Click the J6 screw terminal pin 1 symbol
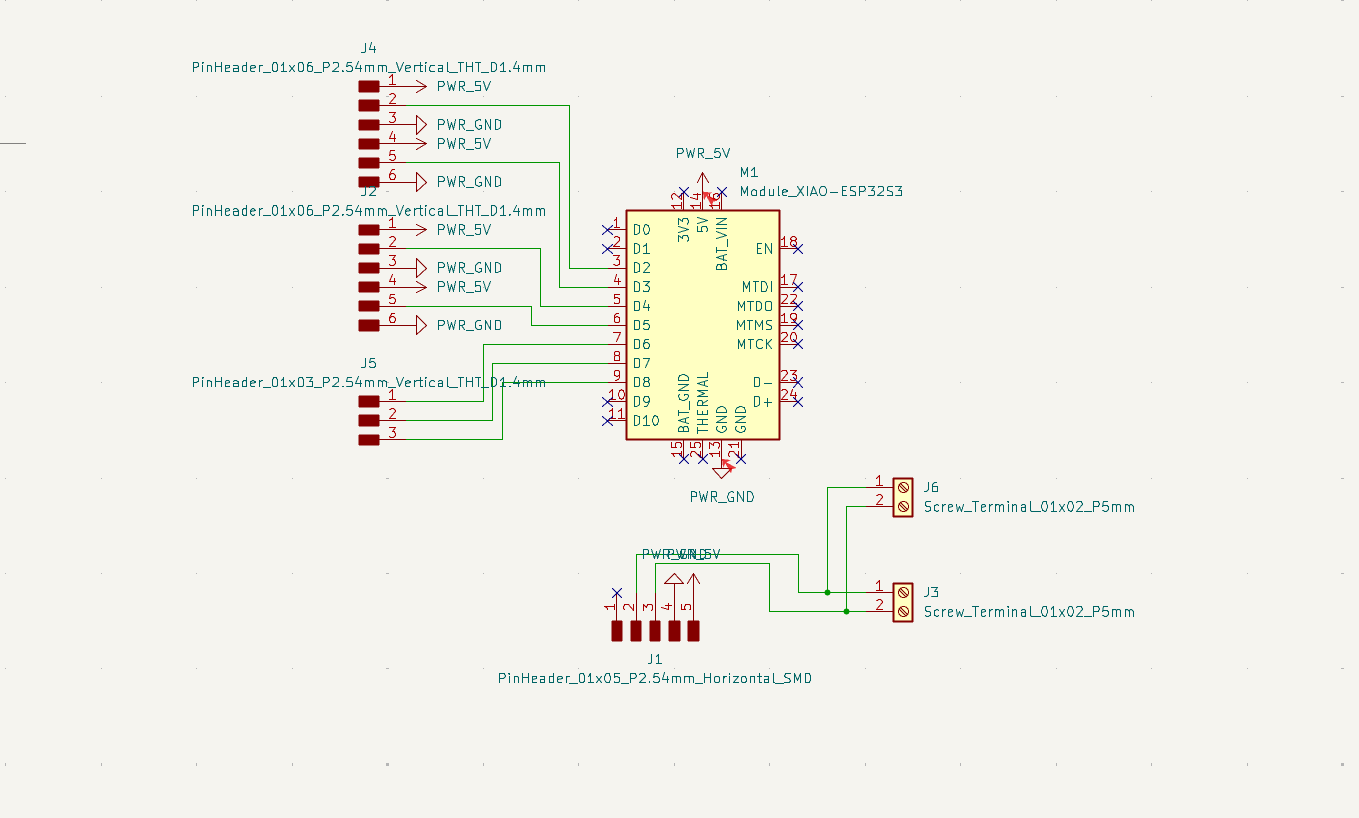The image size is (1359, 818). pos(903,487)
